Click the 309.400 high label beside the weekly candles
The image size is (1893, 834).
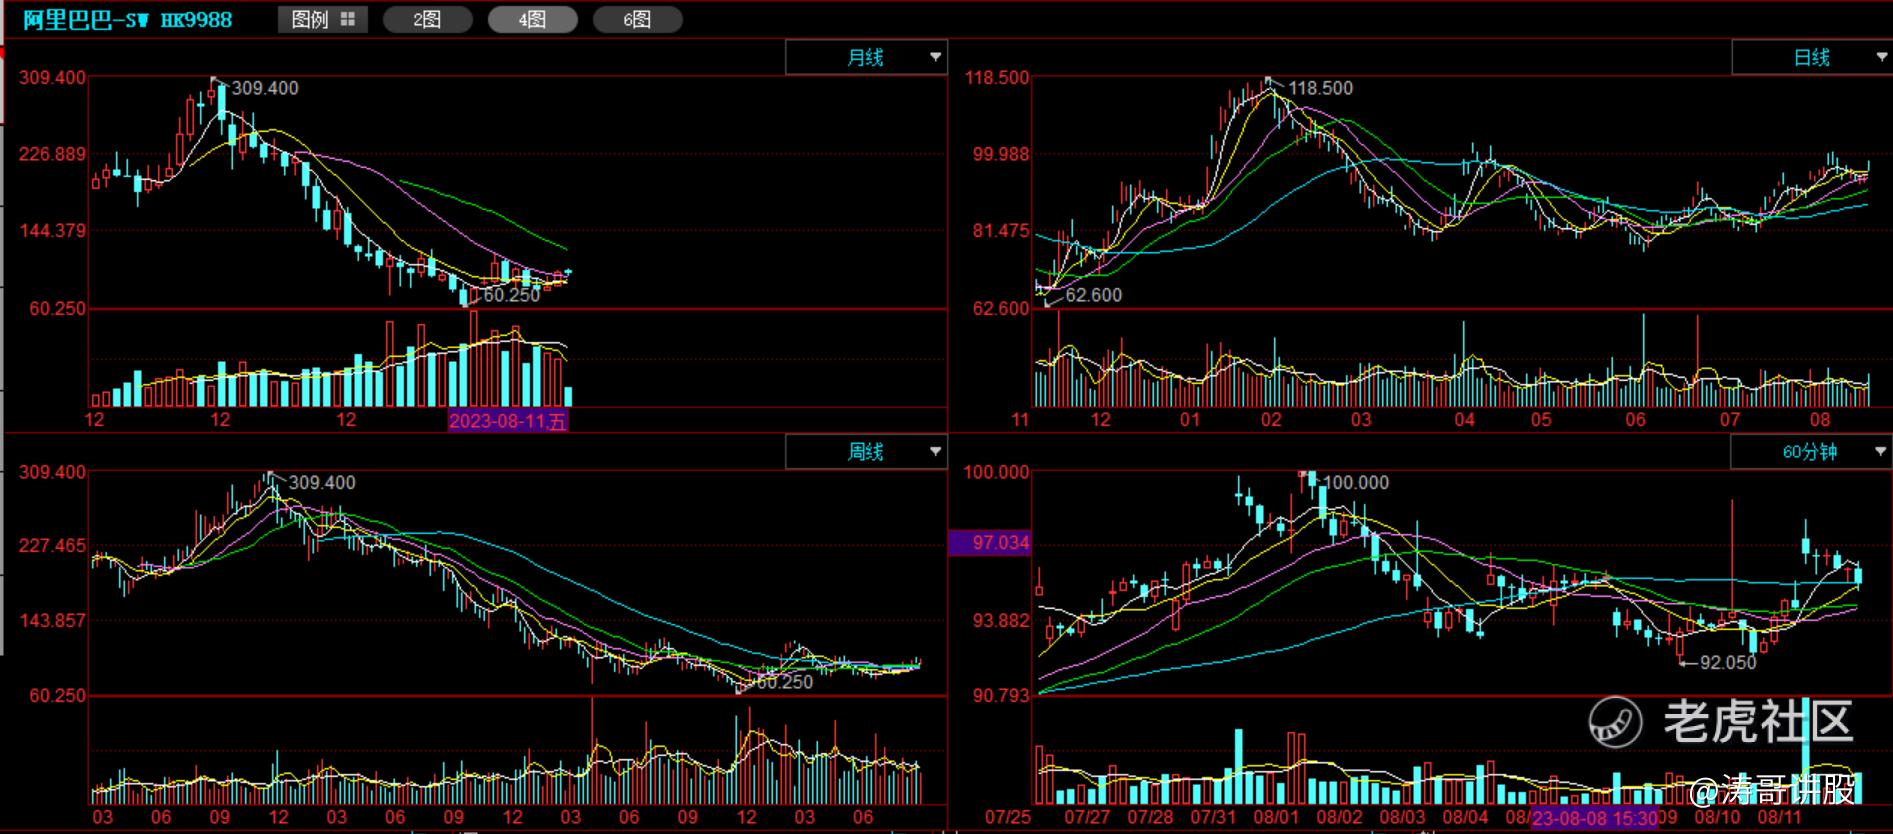(x=322, y=482)
